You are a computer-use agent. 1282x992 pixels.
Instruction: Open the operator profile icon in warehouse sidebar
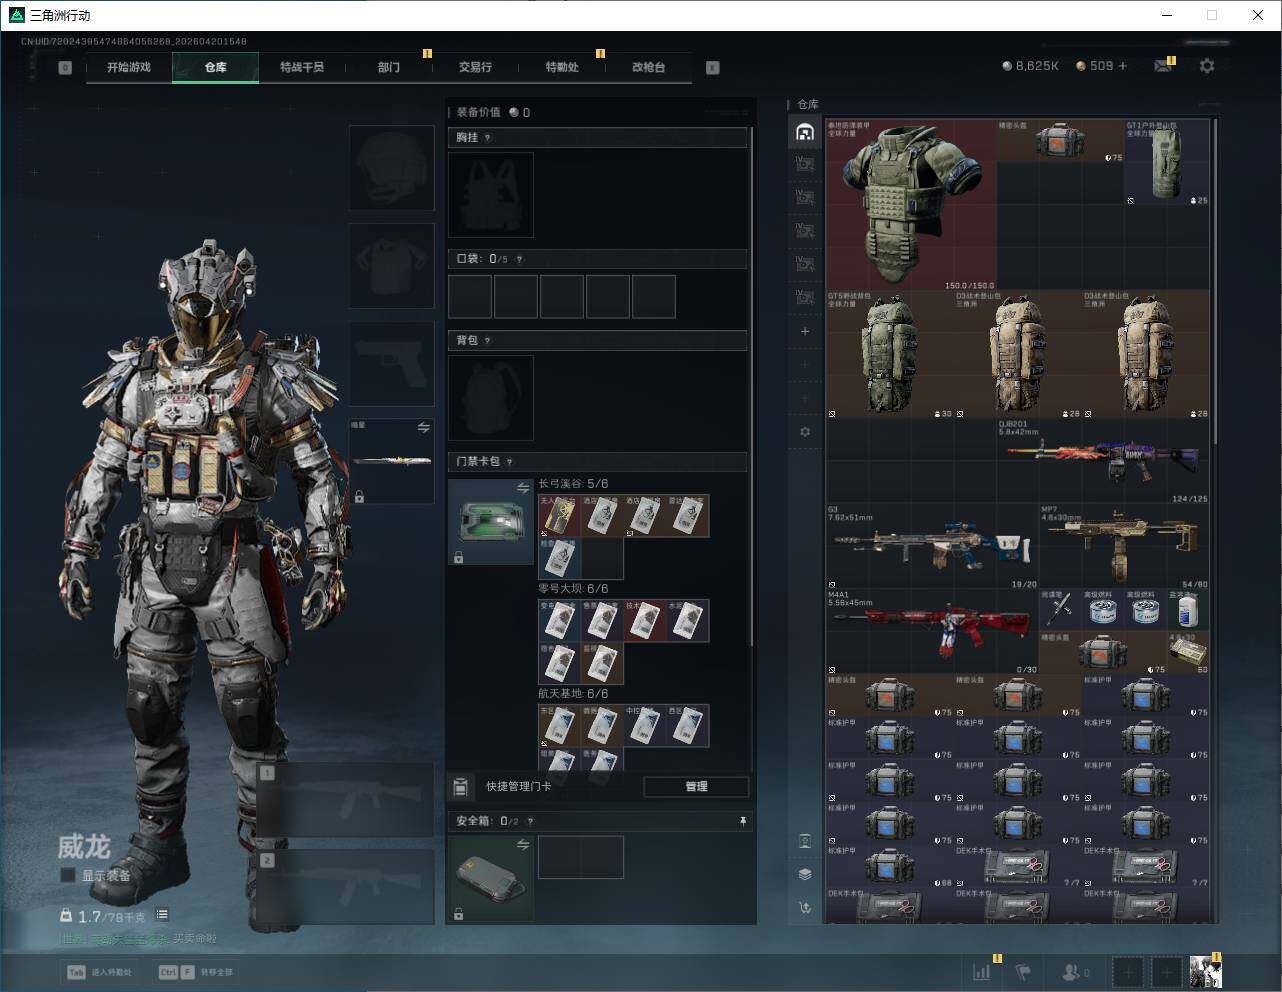coord(805,840)
